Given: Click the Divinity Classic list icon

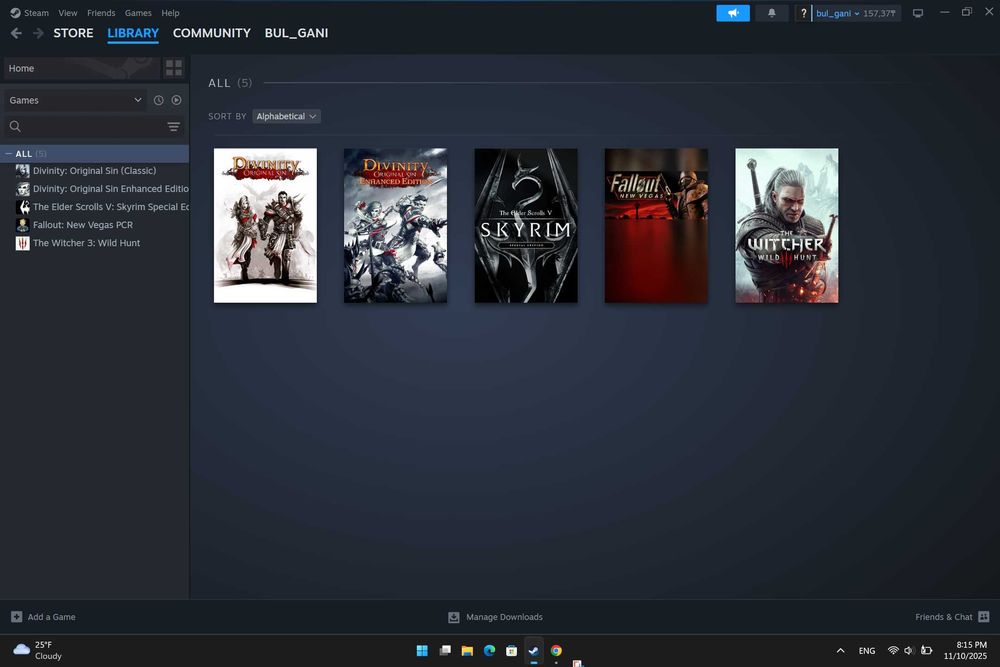Looking at the screenshot, I should click(x=22, y=171).
